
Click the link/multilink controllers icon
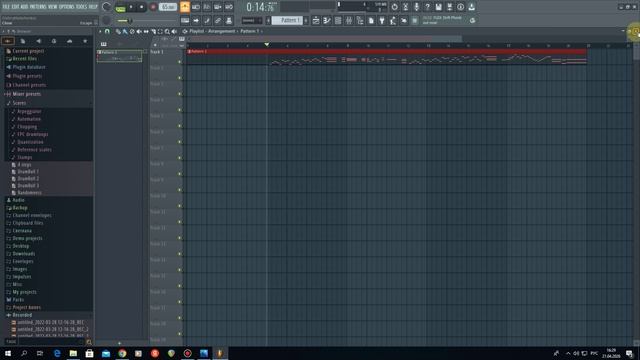coord(218,20)
